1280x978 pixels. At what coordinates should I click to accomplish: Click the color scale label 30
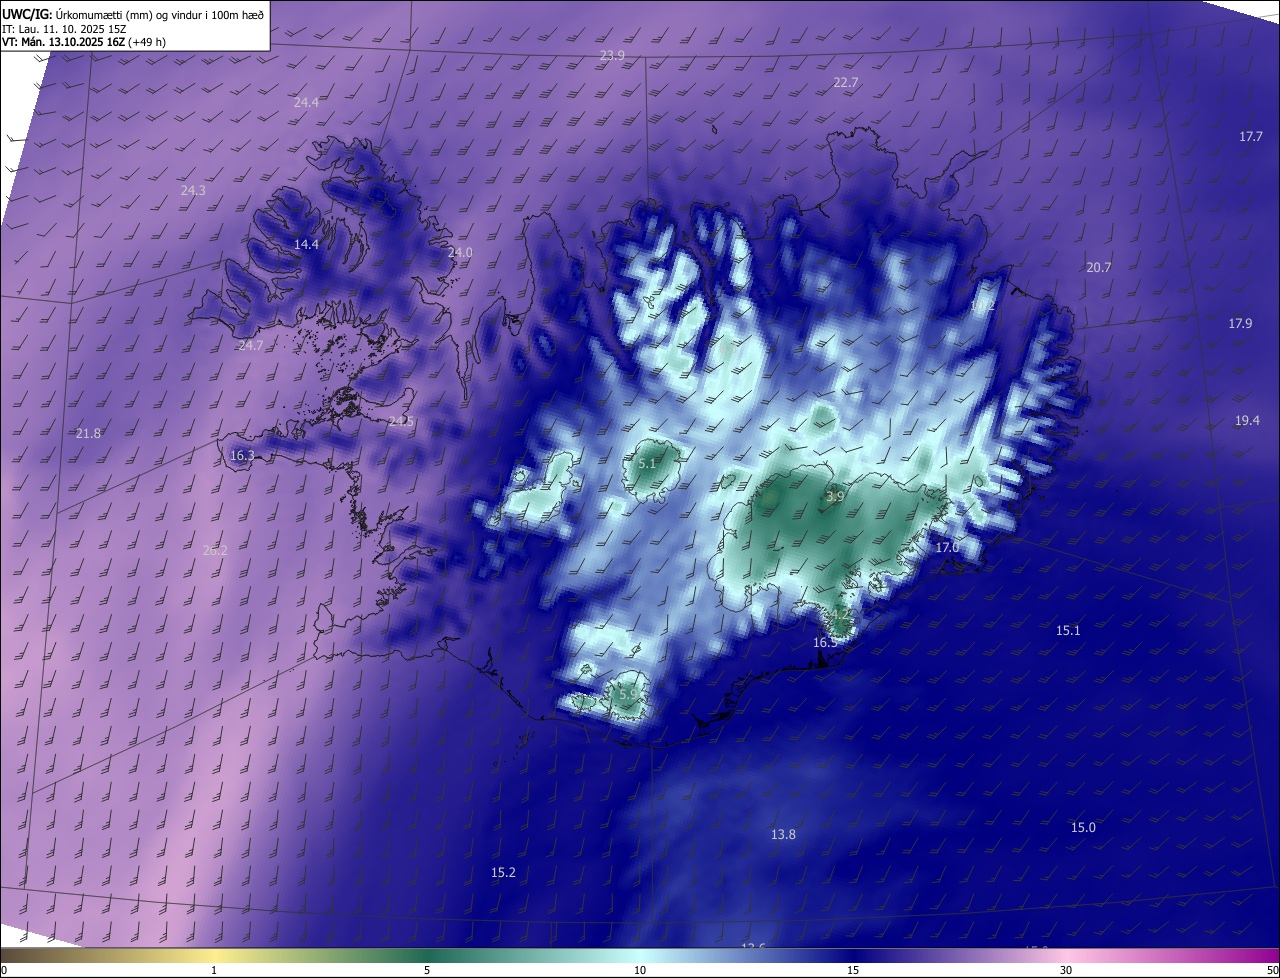click(1066, 971)
